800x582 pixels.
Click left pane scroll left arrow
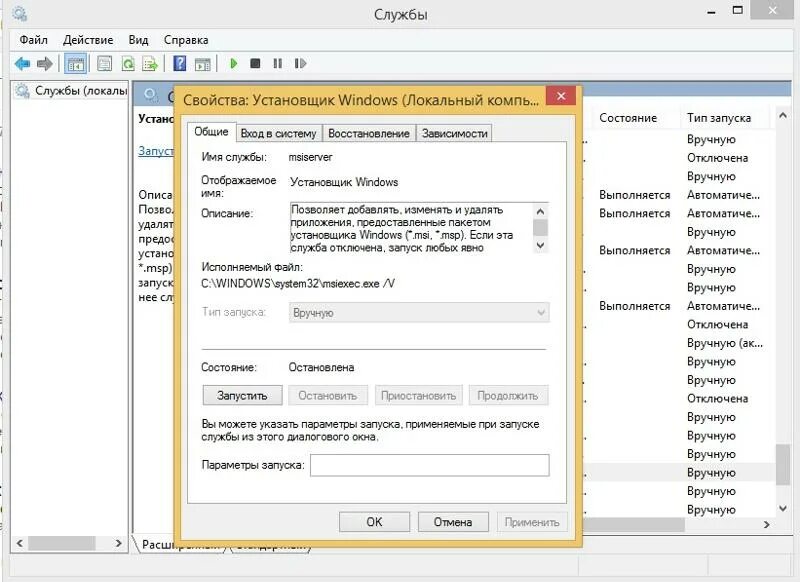(x=19, y=543)
